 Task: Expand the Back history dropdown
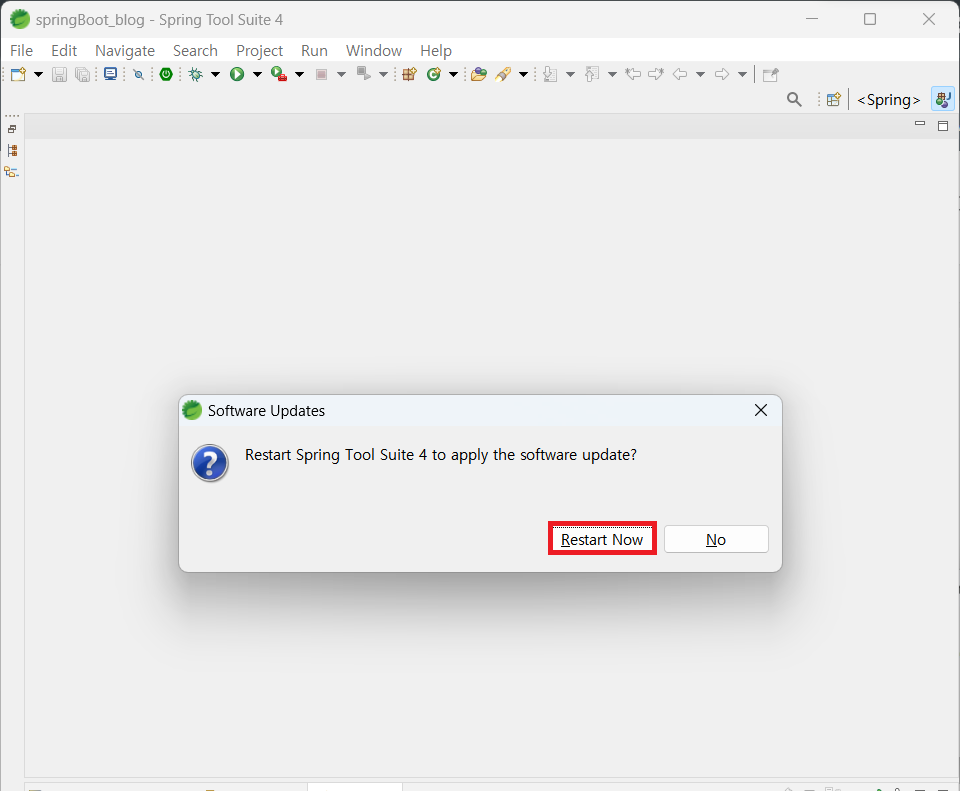[x=700, y=75]
